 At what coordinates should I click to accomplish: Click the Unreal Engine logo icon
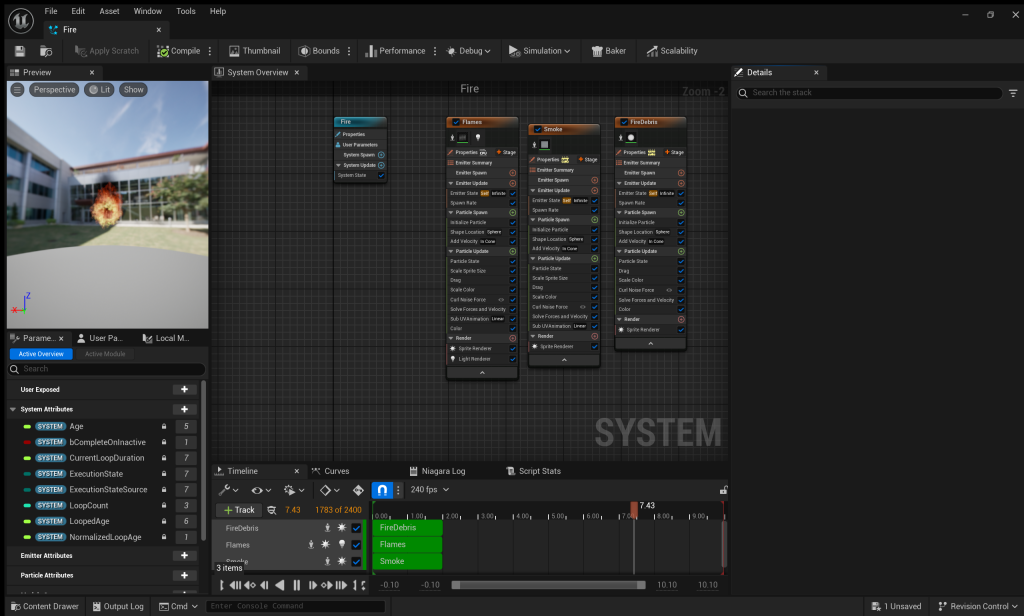[21, 21]
